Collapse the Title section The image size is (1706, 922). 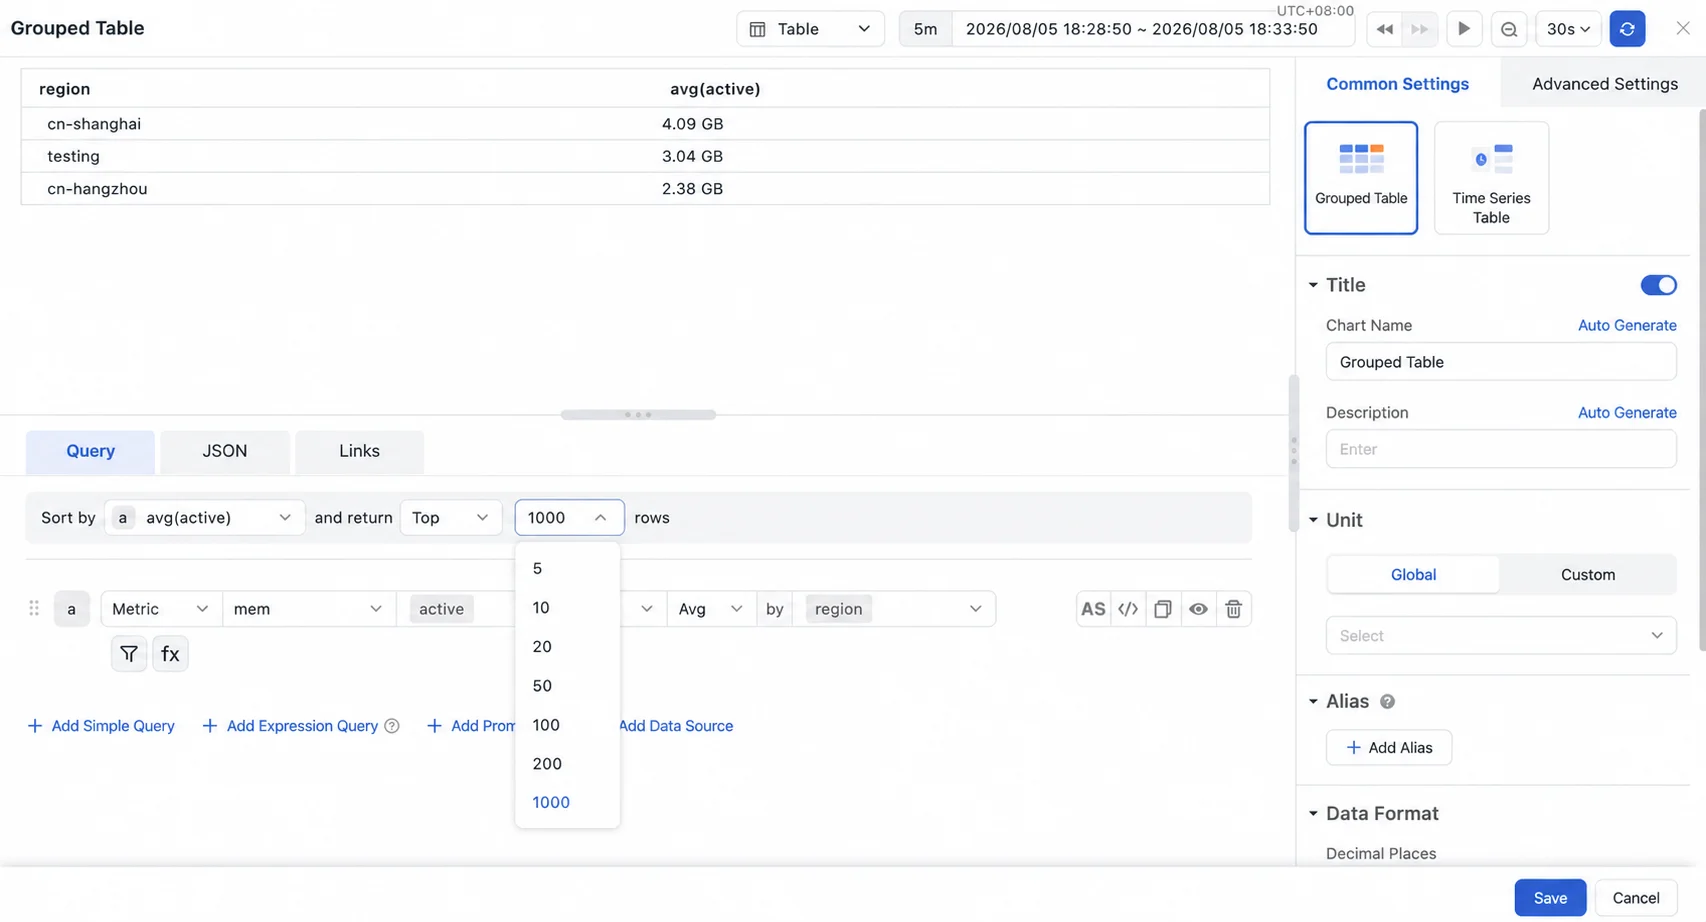(x=1313, y=285)
